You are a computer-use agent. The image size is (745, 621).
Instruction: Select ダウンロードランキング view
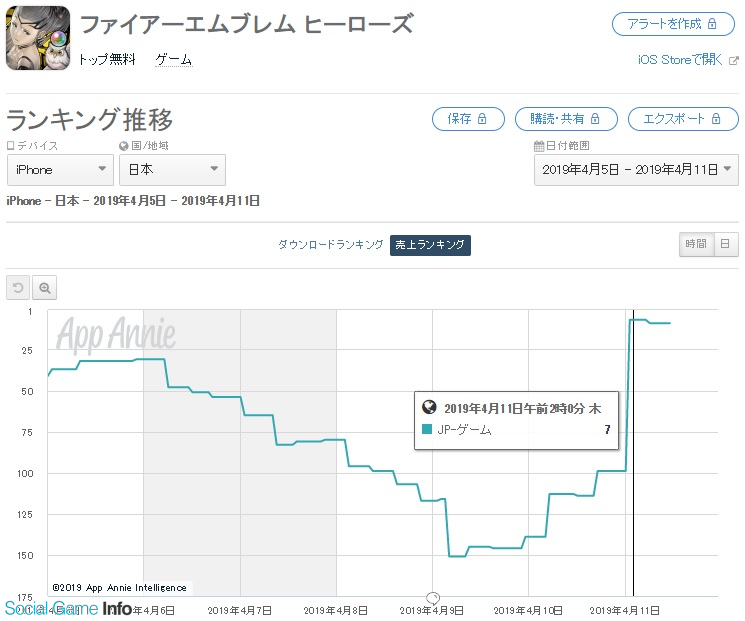click(330, 245)
